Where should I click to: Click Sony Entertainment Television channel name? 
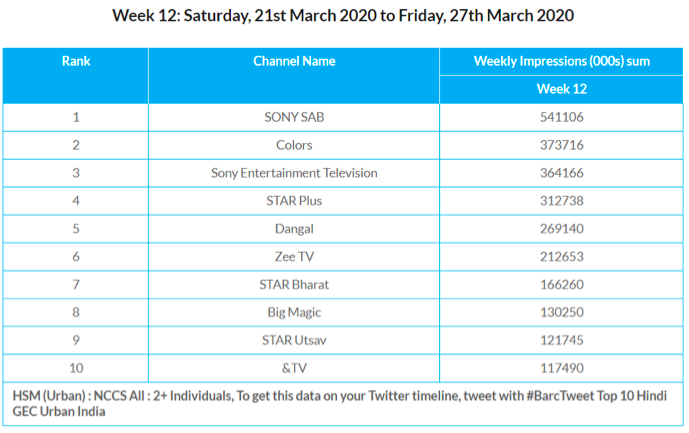tap(294, 173)
